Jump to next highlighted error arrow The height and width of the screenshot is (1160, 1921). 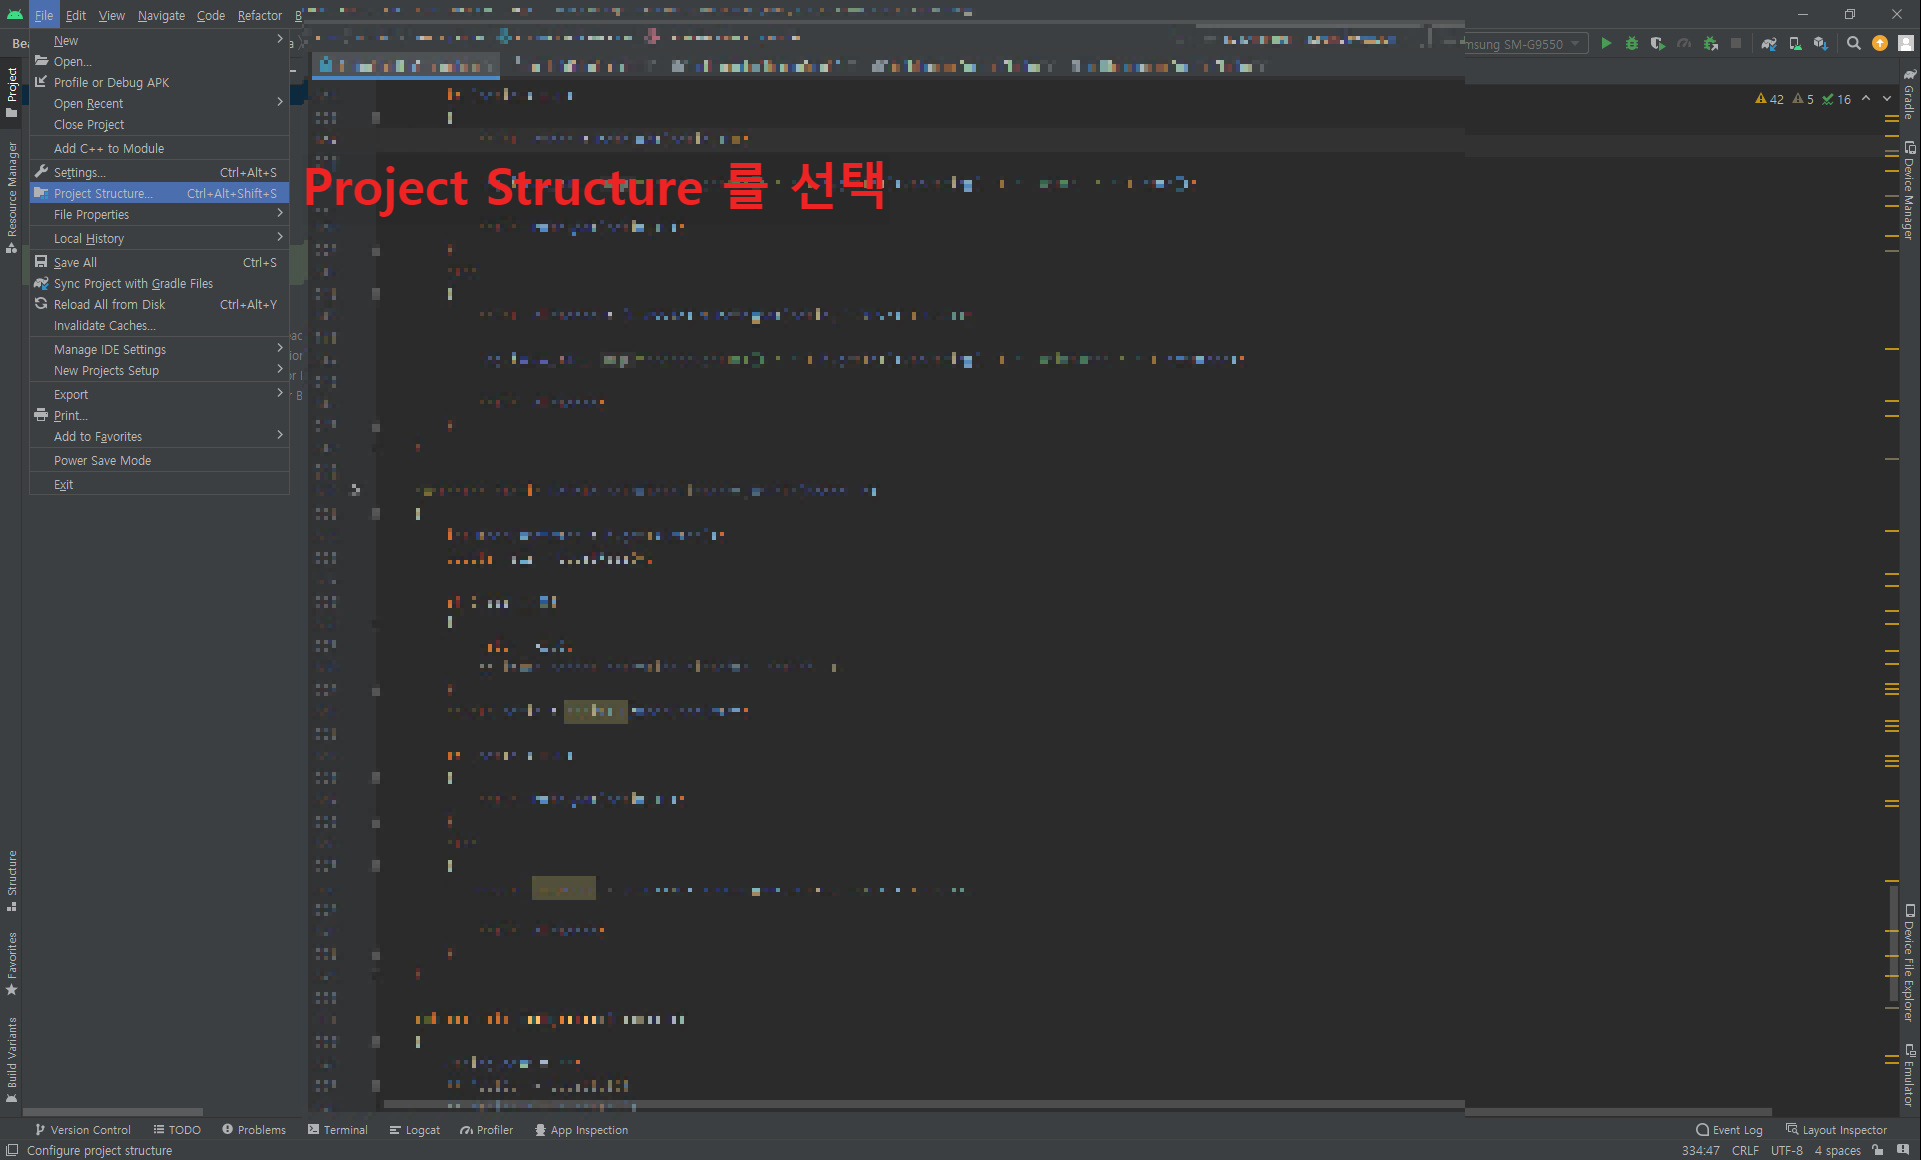tap(1887, 99)
